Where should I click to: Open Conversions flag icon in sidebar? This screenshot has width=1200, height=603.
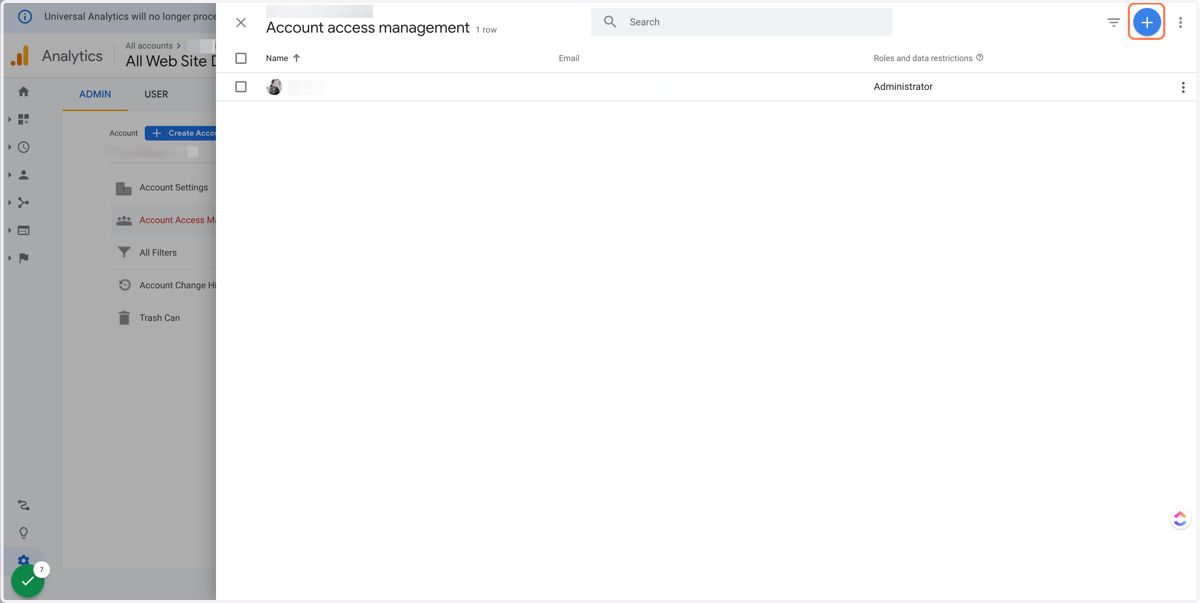click(24, 258)
